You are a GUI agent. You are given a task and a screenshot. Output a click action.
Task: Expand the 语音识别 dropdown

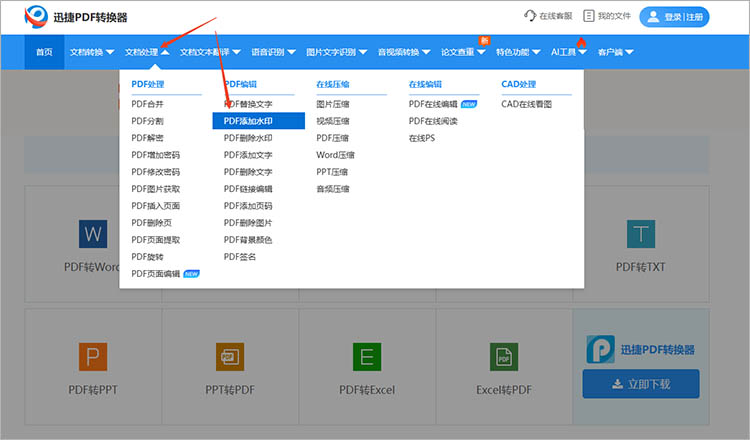(273, 52)
